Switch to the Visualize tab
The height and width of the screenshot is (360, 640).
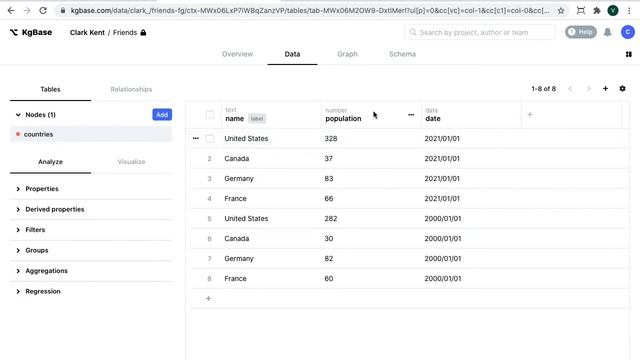coord(131,162)
